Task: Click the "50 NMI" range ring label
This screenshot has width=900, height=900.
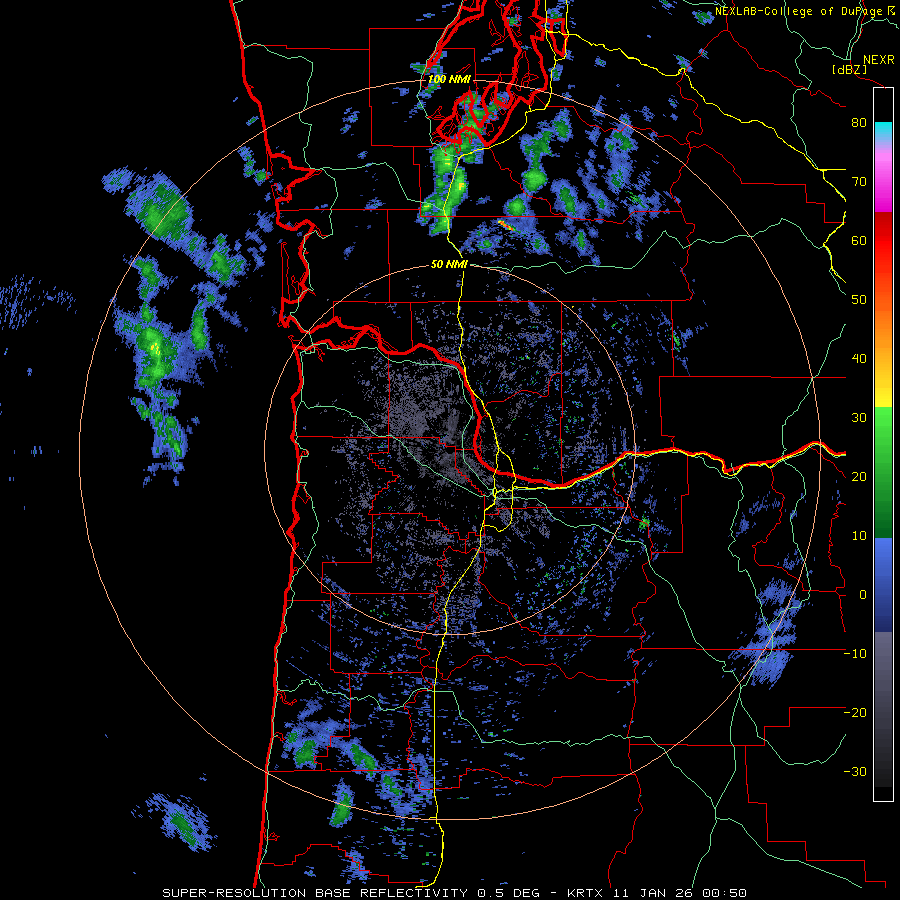Action: [x=449, y=265]
